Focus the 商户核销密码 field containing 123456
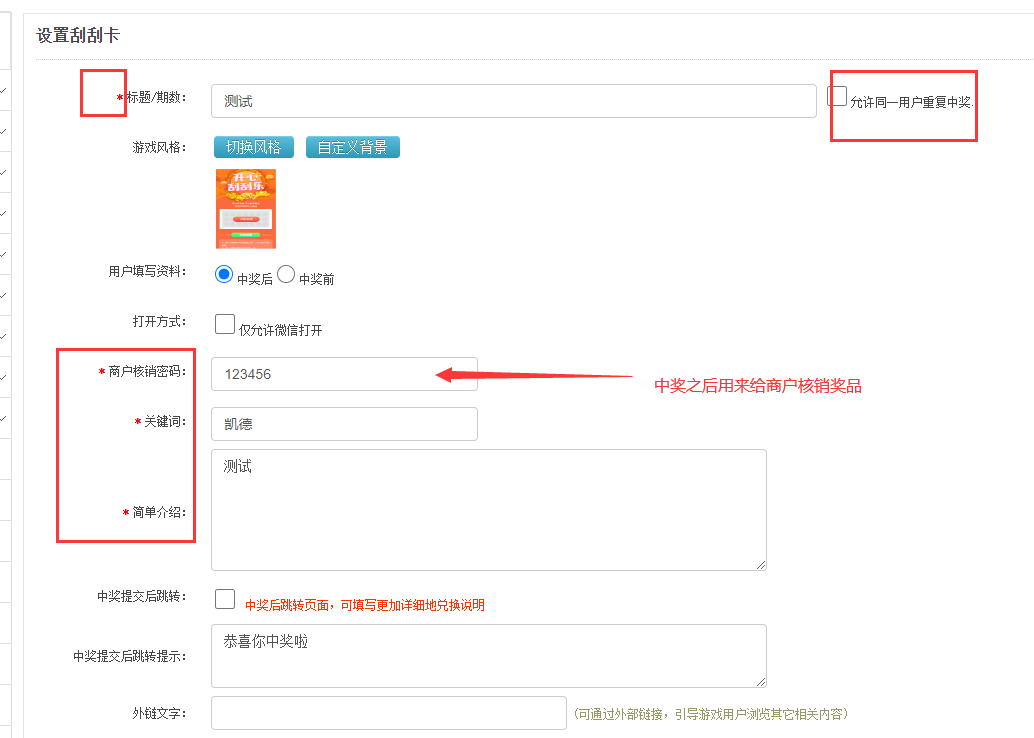The image size is (1034, 738). click(344, 374)
